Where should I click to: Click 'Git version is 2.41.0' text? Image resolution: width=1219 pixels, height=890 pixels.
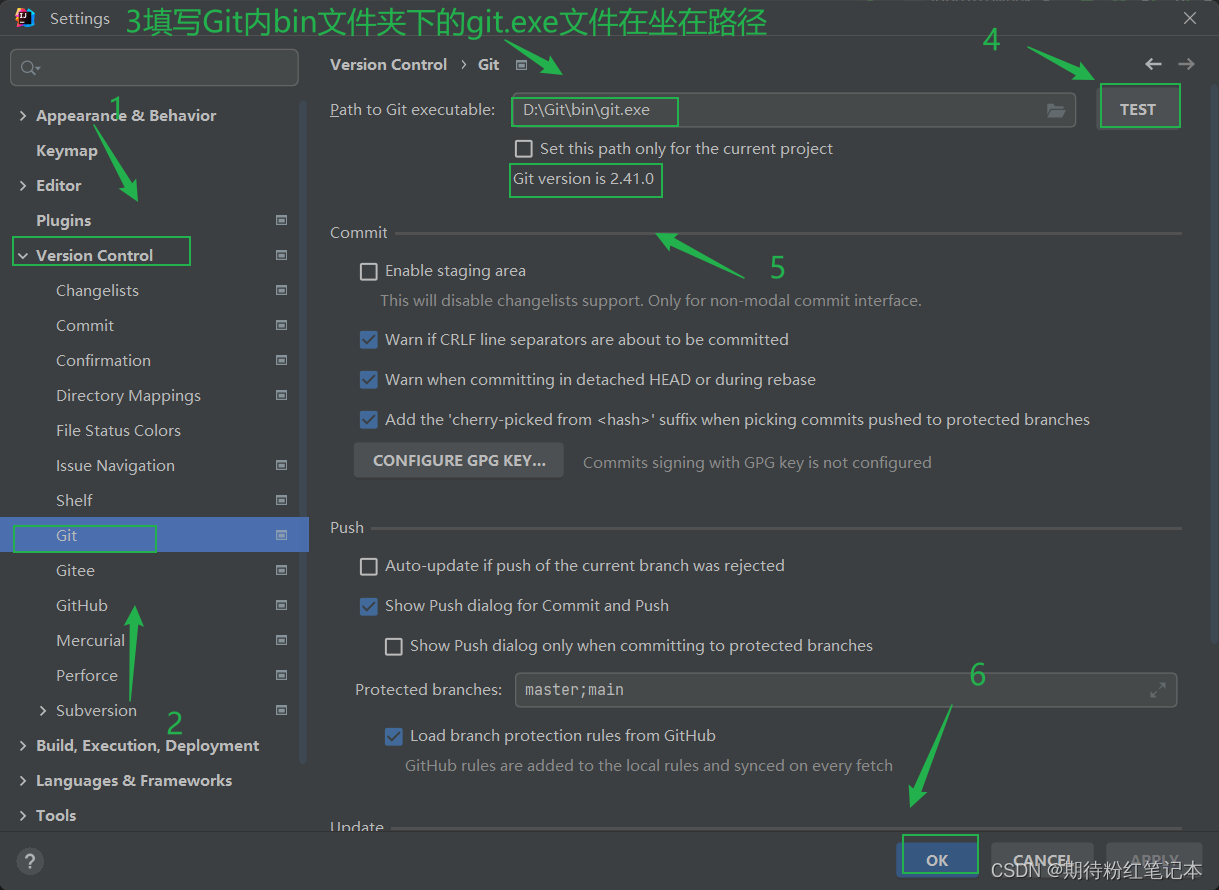coord(583,180)
